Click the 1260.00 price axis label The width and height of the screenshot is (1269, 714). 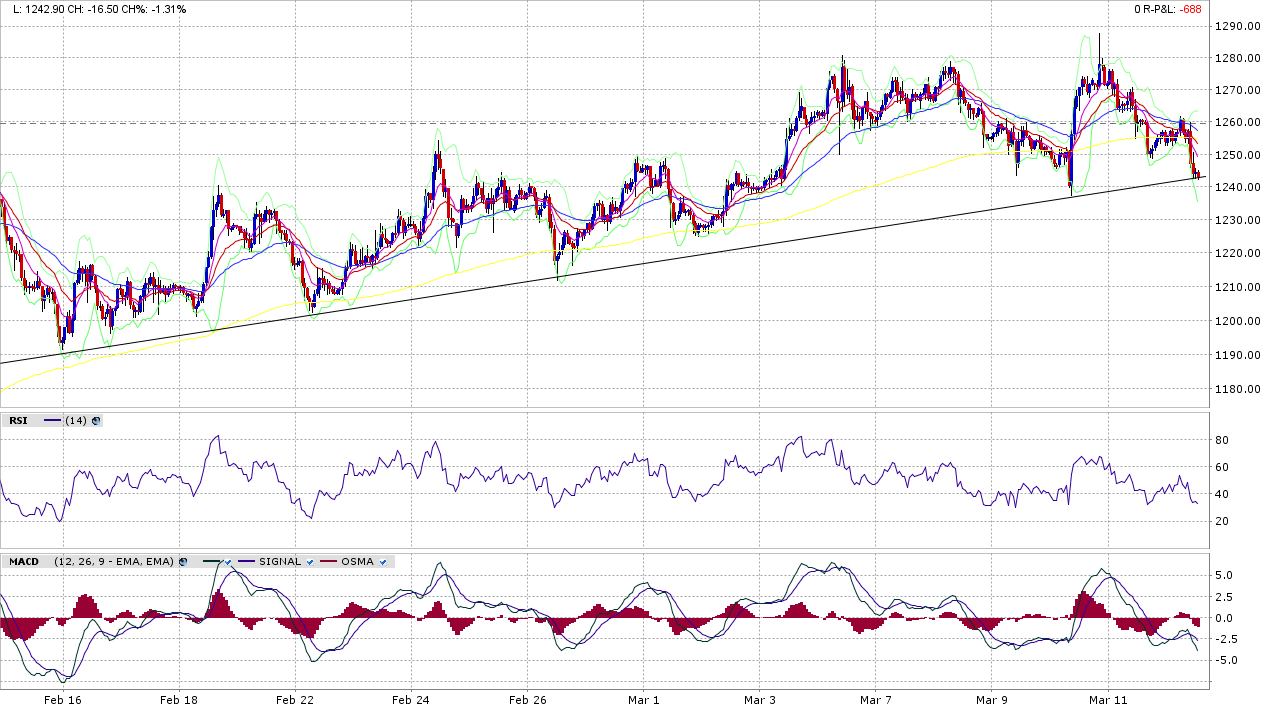point(1239,123)
